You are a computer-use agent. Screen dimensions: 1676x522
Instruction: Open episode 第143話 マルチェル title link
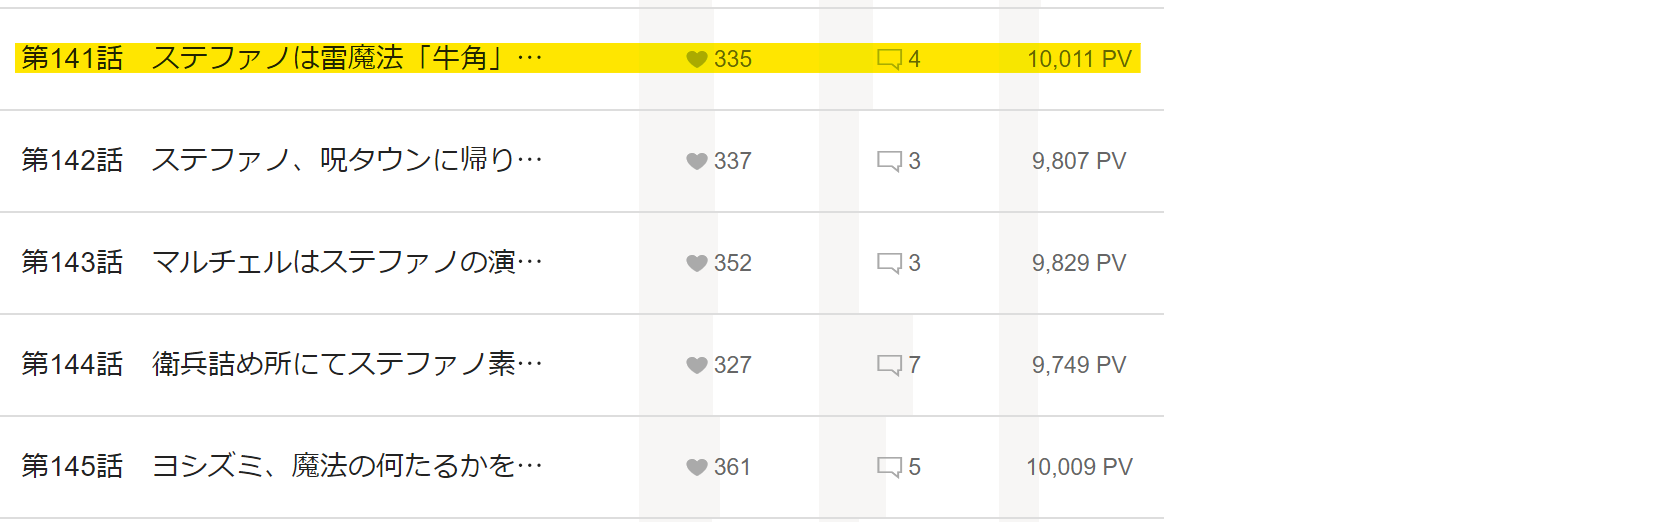coord(282,263)
